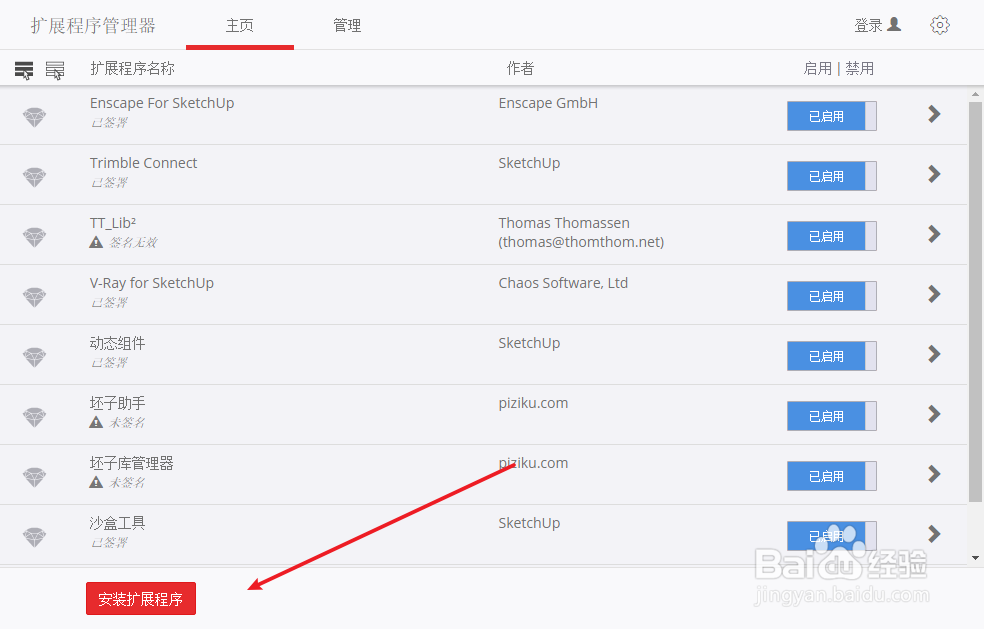The height and width of the screenshot is (629, 984).
Task: Click the ruby icon for 坯子助手
Action: [x=35, y=417]
